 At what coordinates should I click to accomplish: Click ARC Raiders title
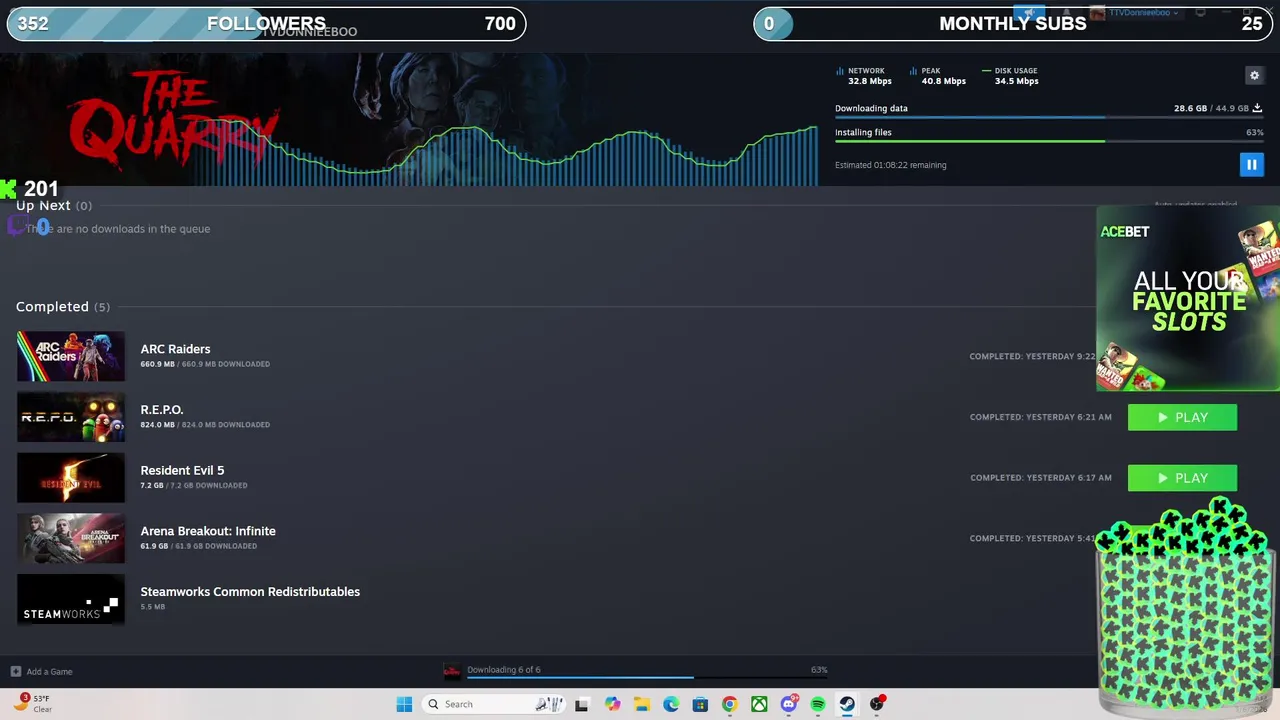pyautogui.click(x=175, y=349)
